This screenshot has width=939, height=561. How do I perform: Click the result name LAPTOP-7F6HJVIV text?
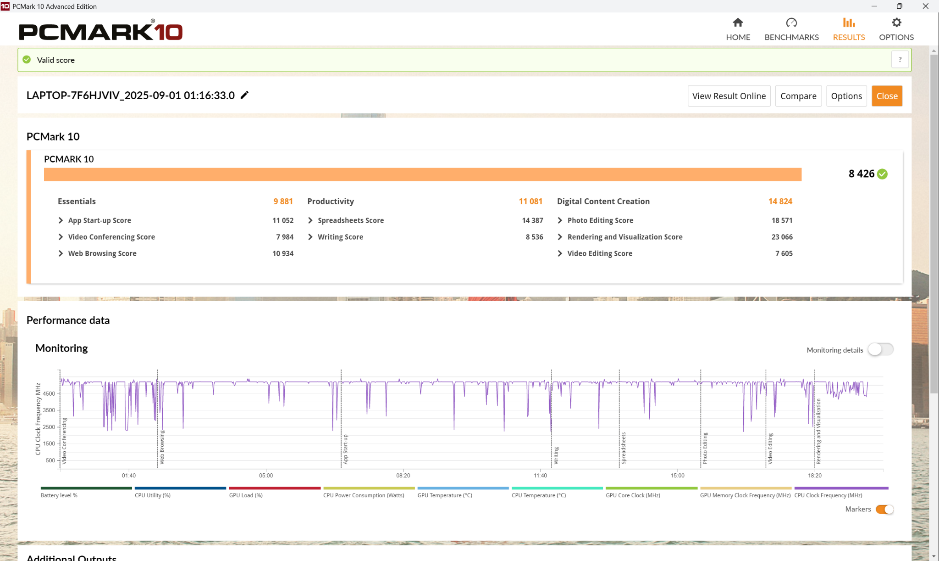(131, 95)
